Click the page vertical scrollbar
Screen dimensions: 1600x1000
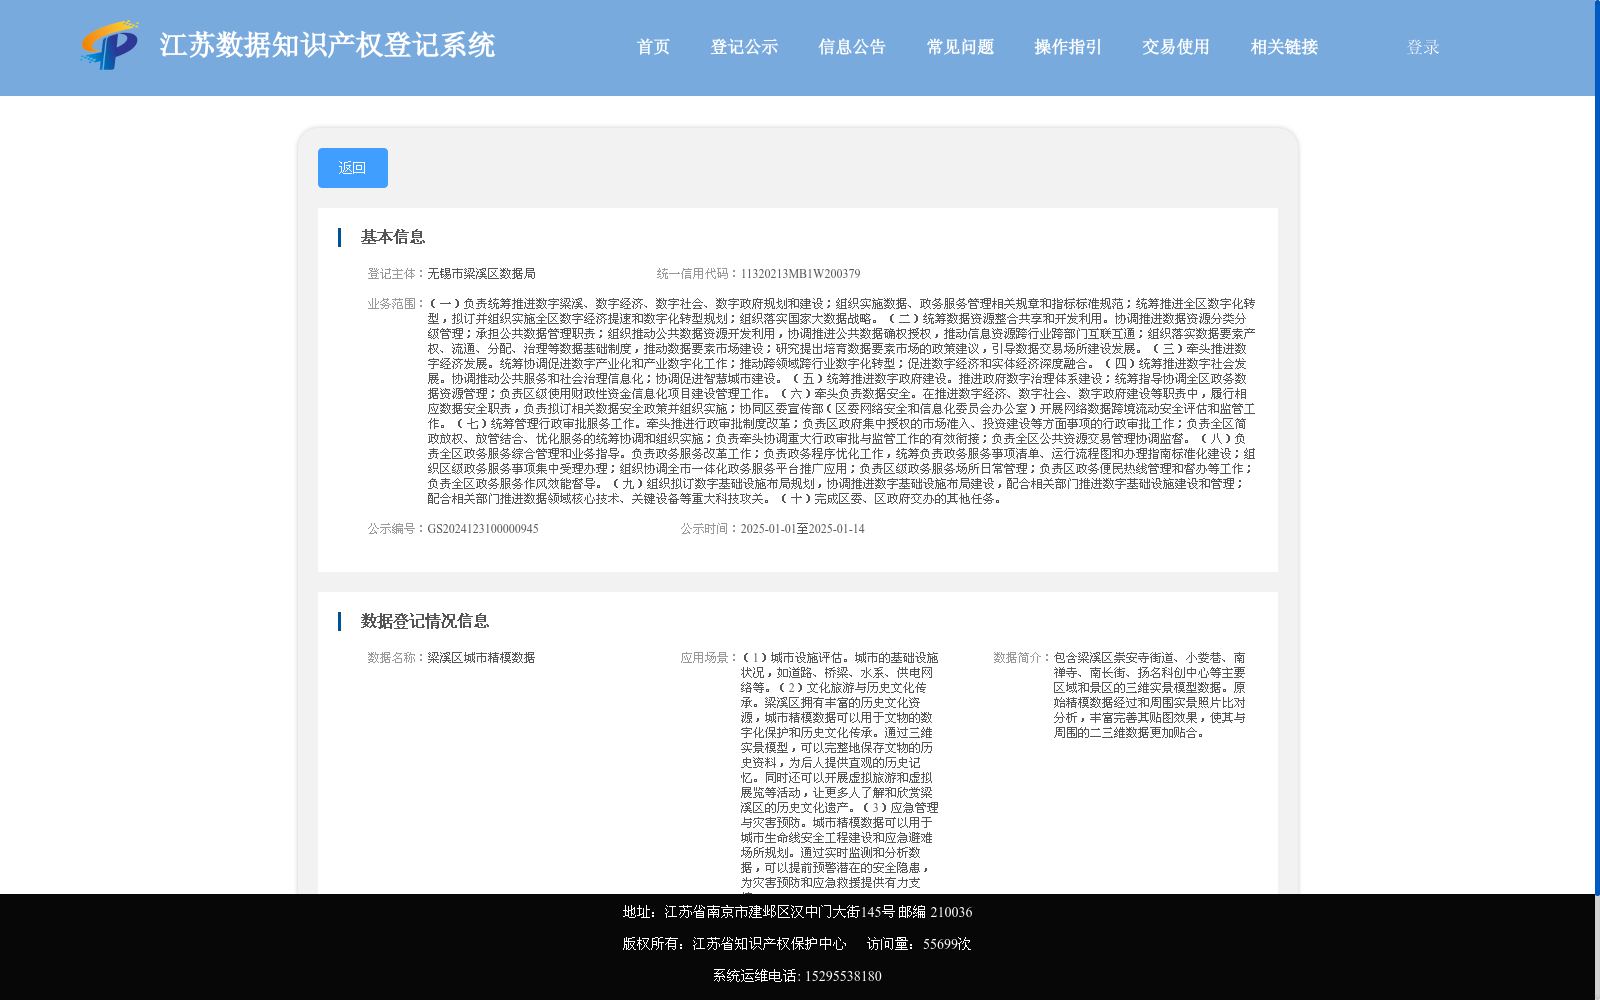point(1597,447)
